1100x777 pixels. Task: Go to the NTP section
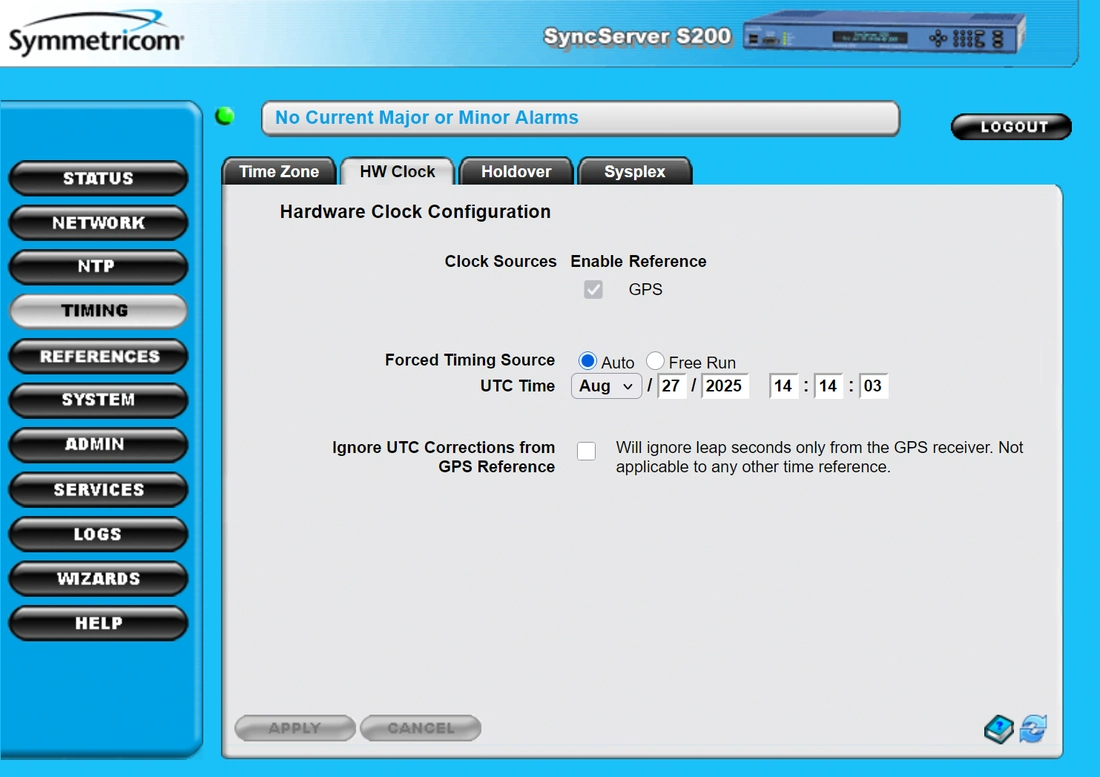[98, 266]
